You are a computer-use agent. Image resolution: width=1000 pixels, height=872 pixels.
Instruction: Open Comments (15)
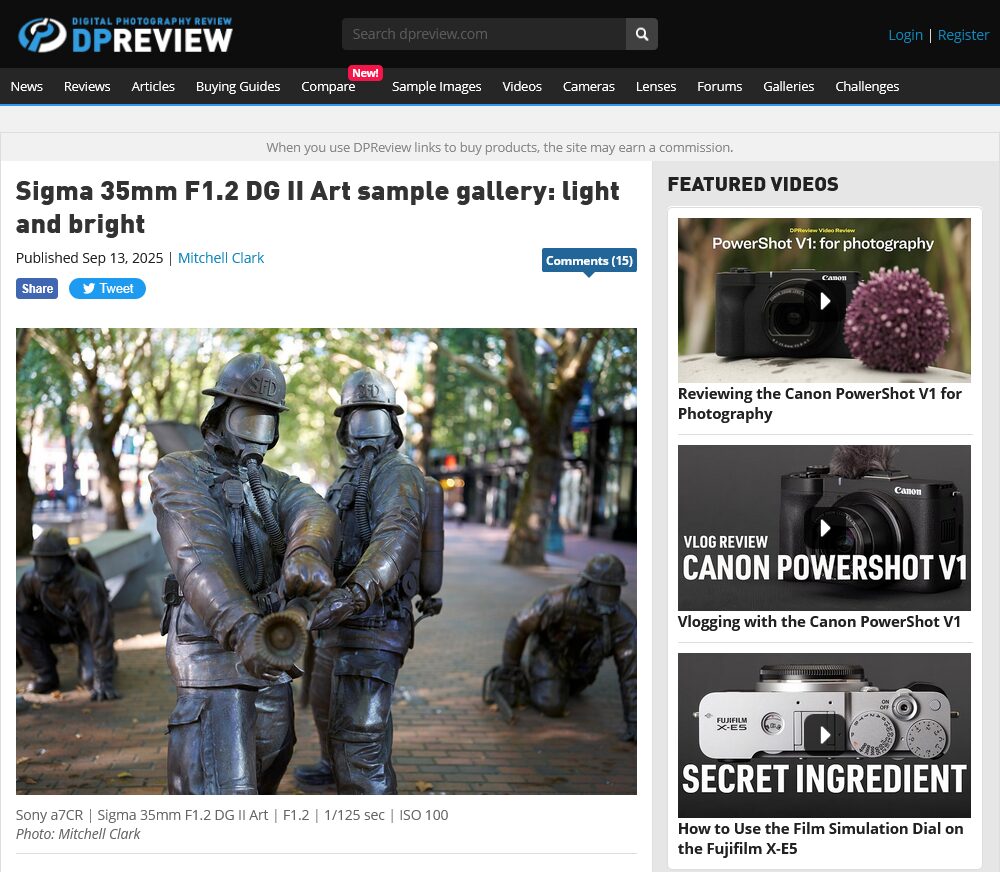pos(589,260)
